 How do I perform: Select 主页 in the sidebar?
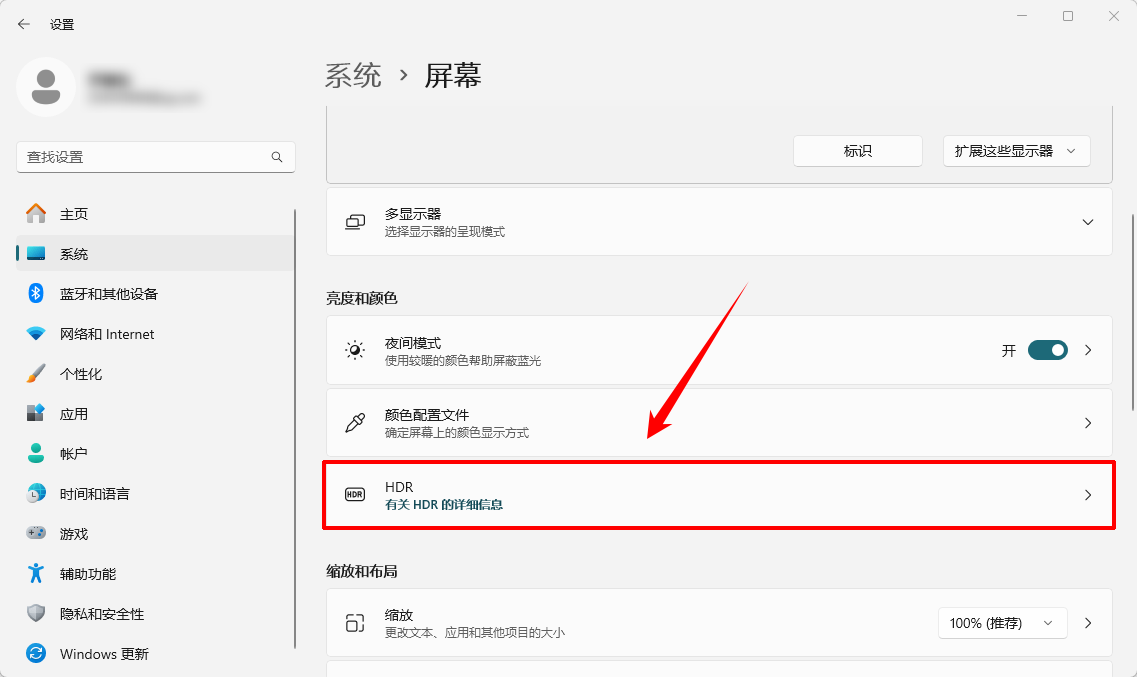[155, 214]
